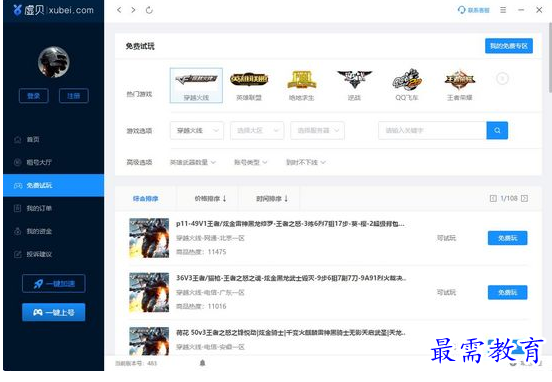Image resolution: width=552 pixels, height=382 pixels.
Task: Open the 荷花 50v3王者 listing title
Action: point(291,332)
